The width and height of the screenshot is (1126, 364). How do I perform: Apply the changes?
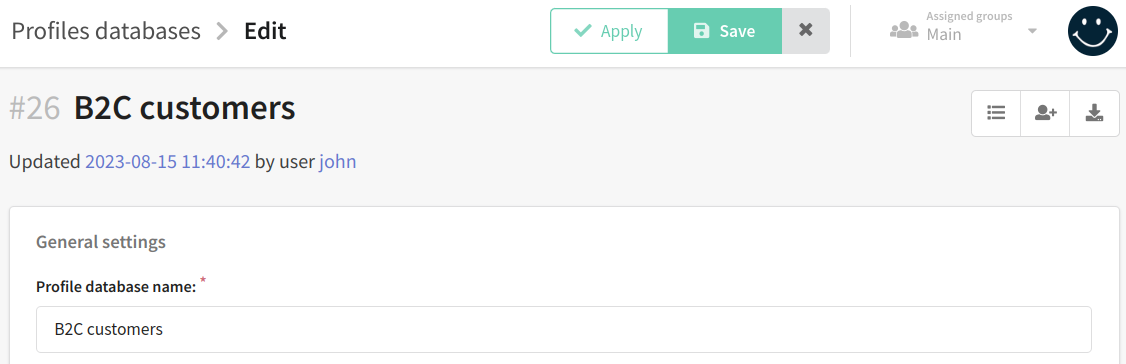coord(609,31)
